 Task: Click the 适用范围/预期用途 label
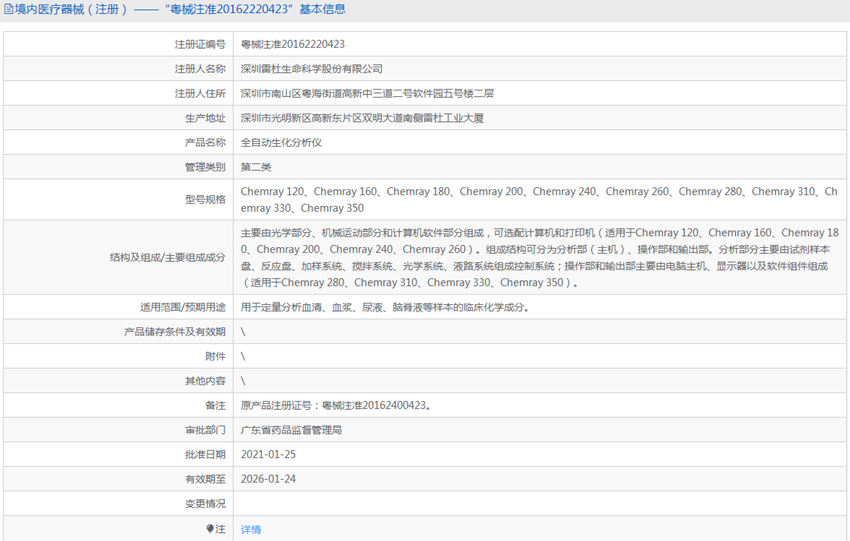click(183, 307)
